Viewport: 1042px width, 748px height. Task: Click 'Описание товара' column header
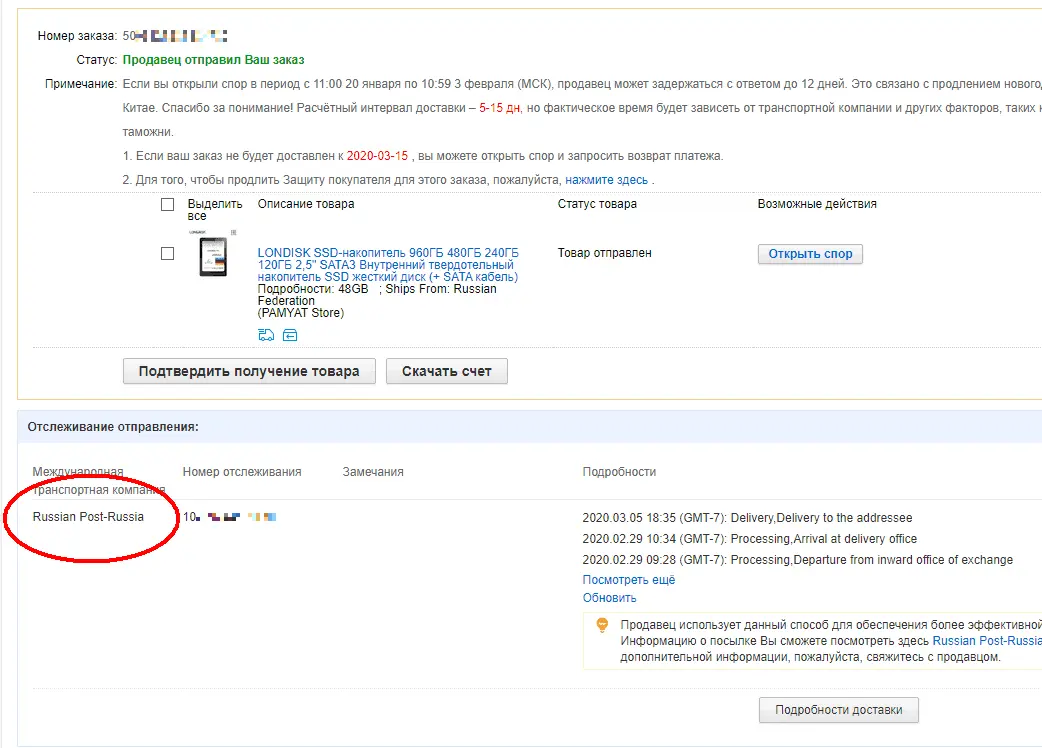point(306,204)
